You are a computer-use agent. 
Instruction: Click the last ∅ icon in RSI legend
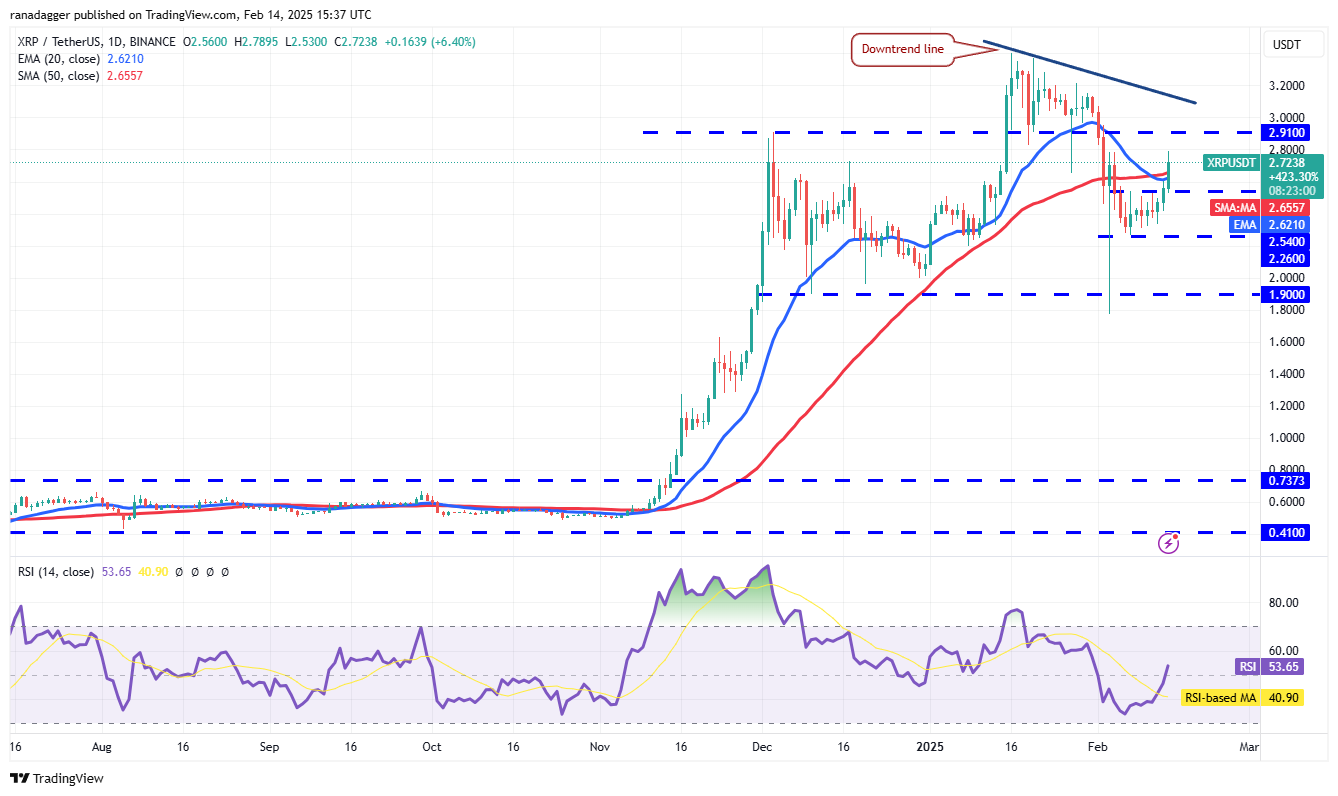tap(227, 572)
